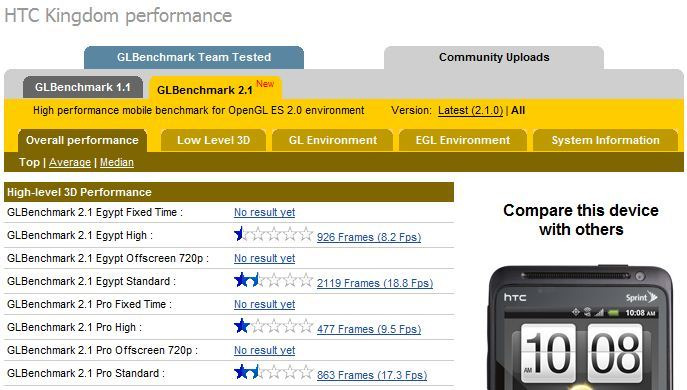Click 'GLBenchmark 2.1 Egypt High' label
The image size is (687, 390).
[x=80, y=235]
